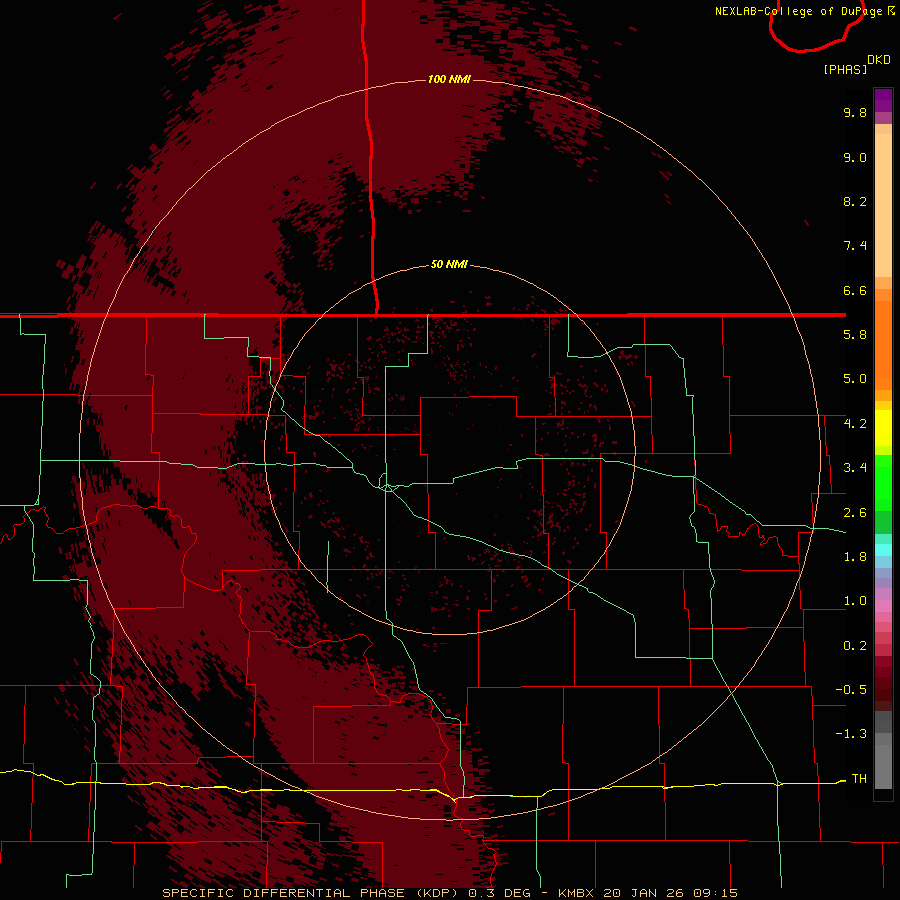Viewport: 900px width, 900px height.
Task: Click the 7.4 legend value
Action: point(855,246)
